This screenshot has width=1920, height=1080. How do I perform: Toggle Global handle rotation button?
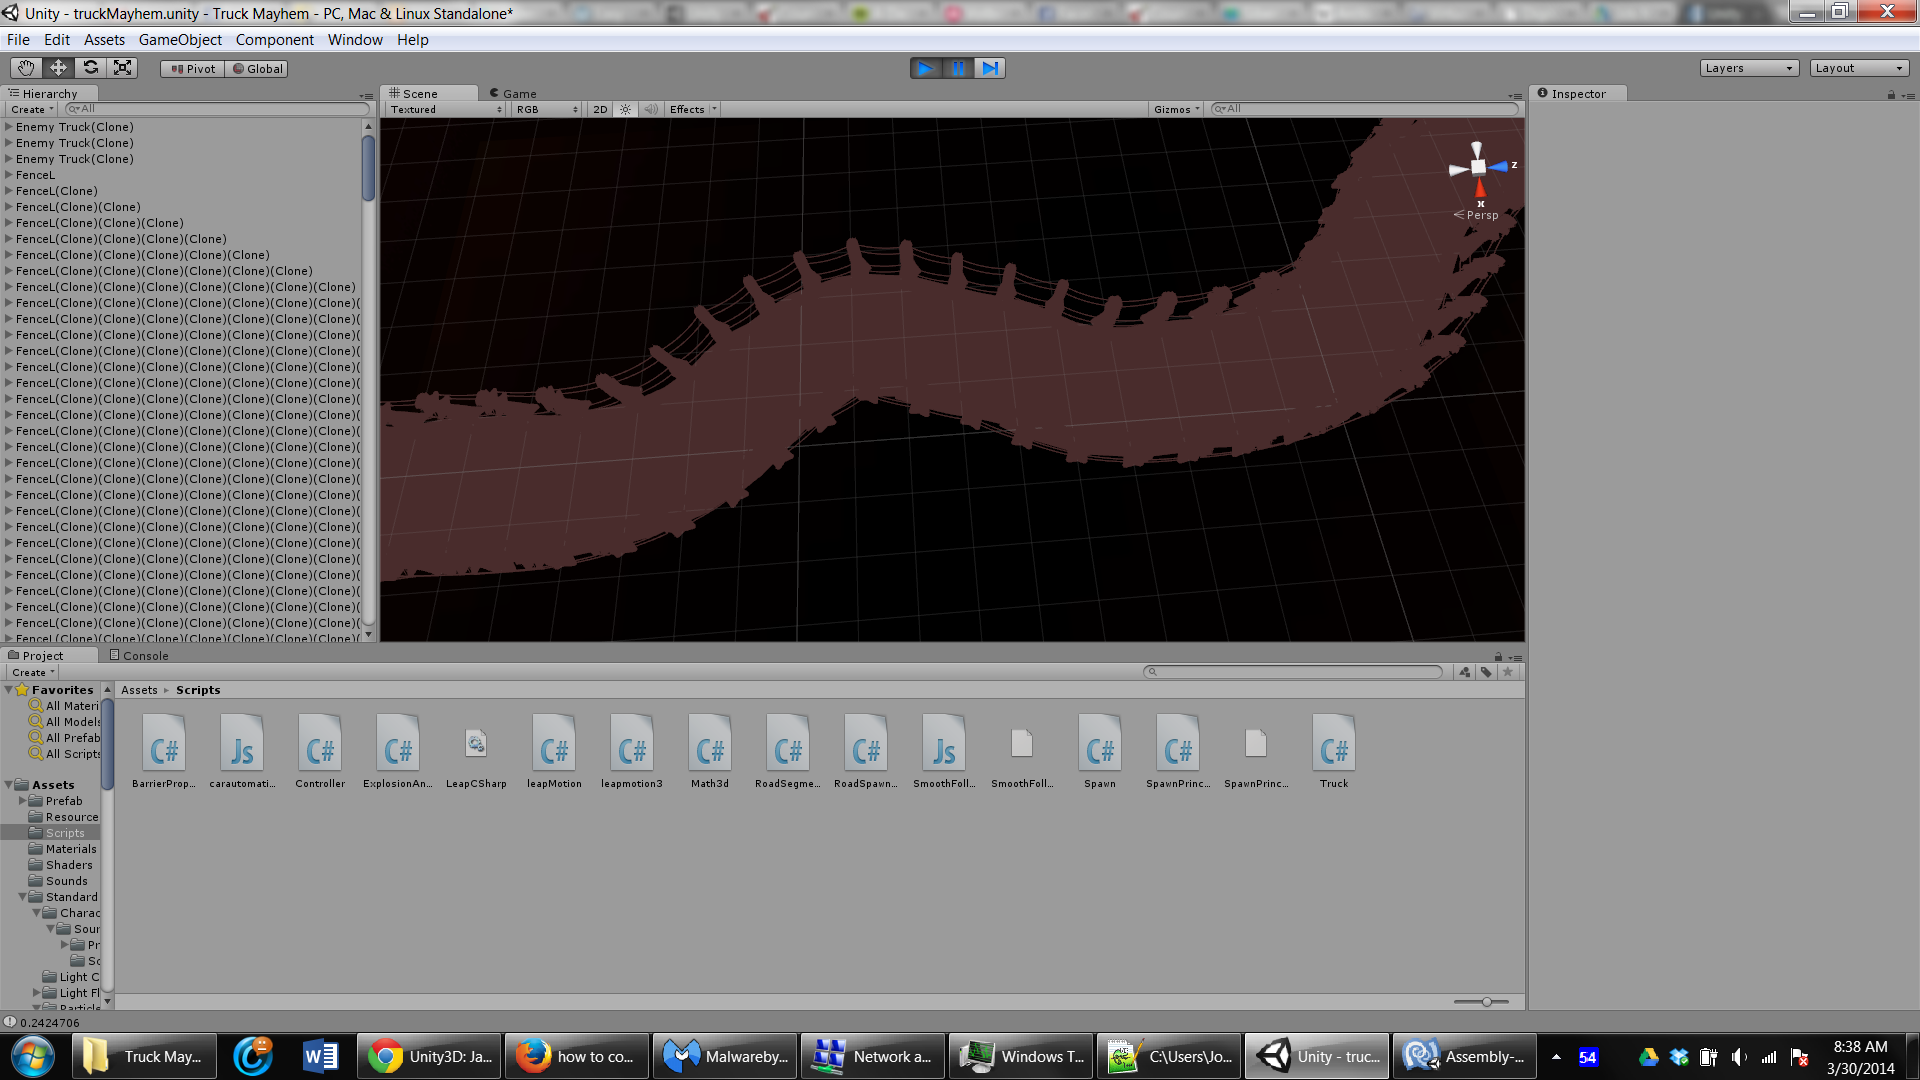pyautogui.click(x=257, y=69)
